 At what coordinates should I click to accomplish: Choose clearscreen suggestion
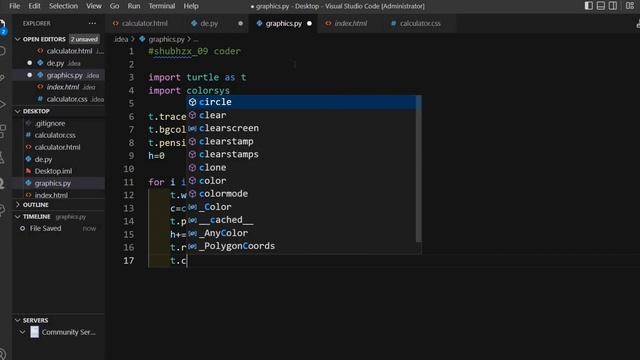(x=301, y=128)
